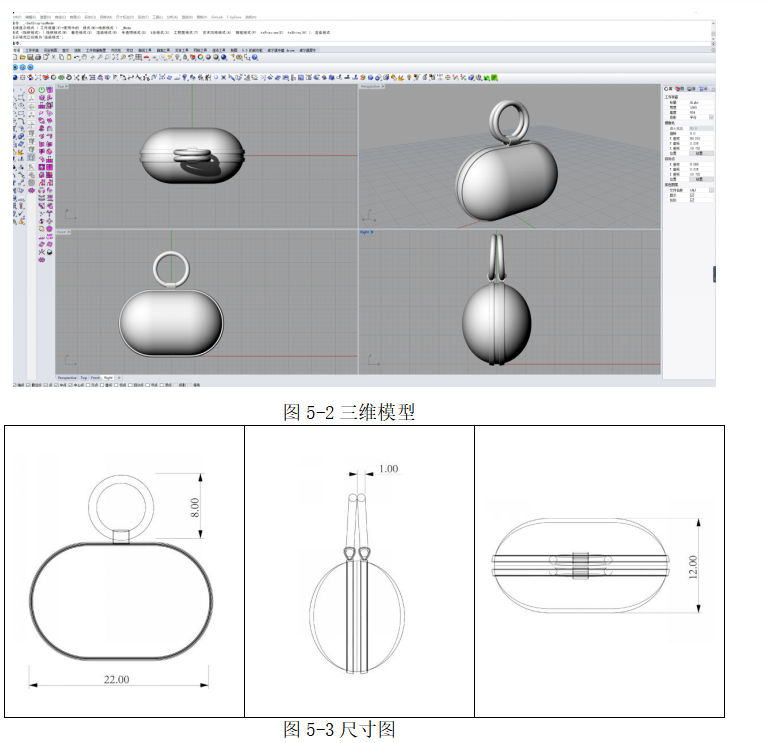770x743 pixels.
Task: Toggle wallpaper 灰阶 checkbox in properties
Action: pyautogui.click(x=692, y=200)
